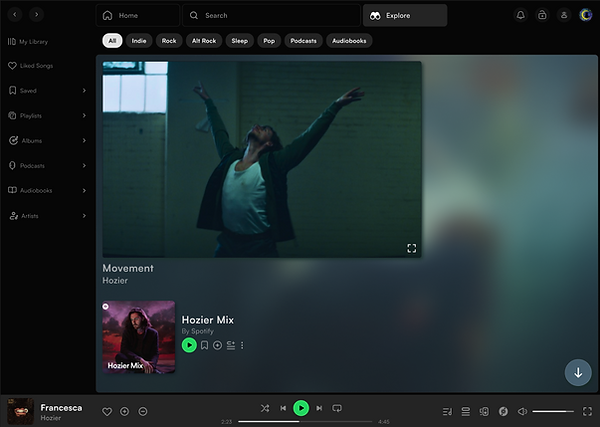This screenshot has height=427, width=600.
Task: Expand the sidebar Audiobooks section chevron
Action: pyautogui.click(x=84, y=190)
